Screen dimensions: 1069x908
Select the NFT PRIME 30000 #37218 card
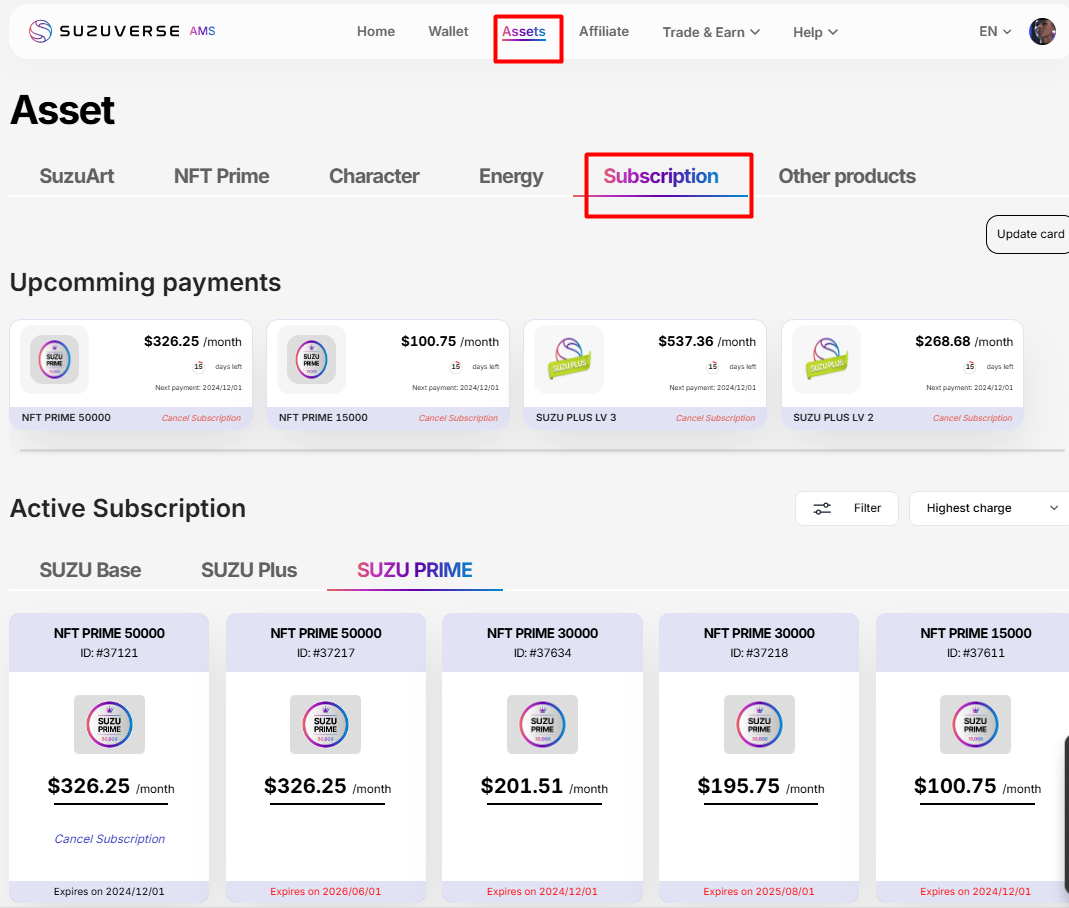[759, 750]
